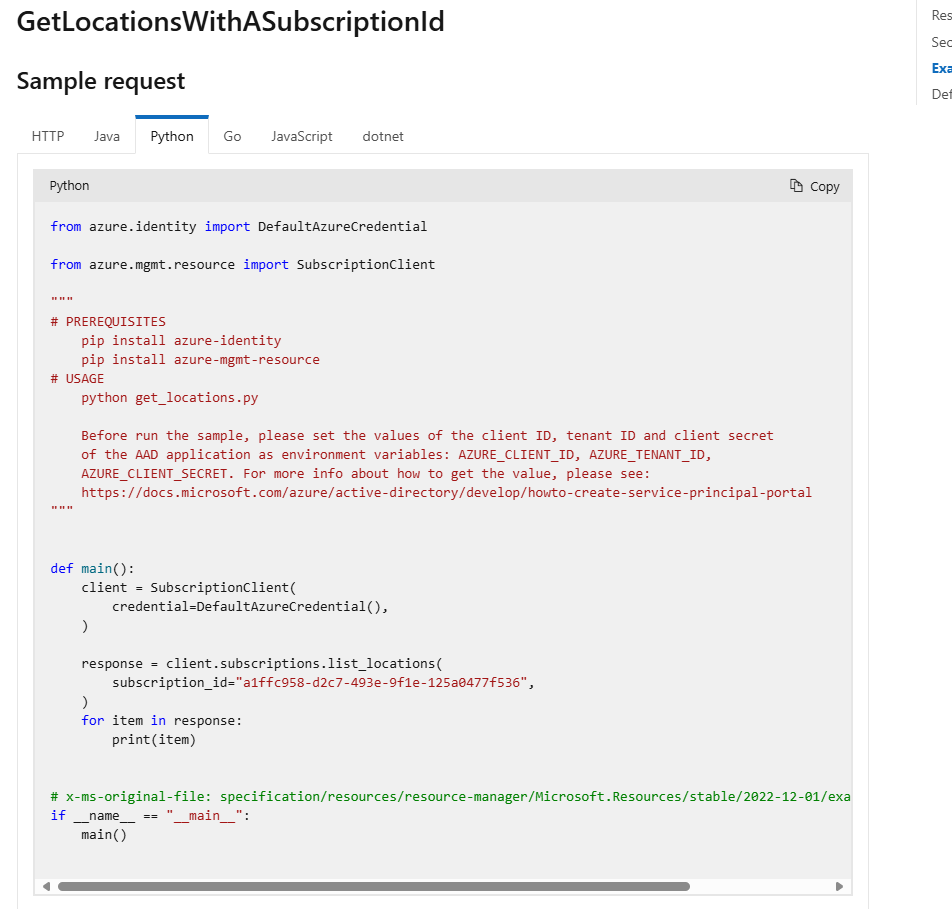Switch to the Go language tab
The height and width of the screenshot is (909, 952).
tap(231, 136)
